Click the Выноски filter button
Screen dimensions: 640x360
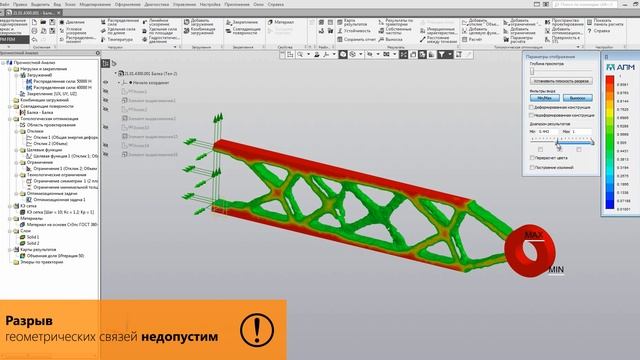click(577, 98)
